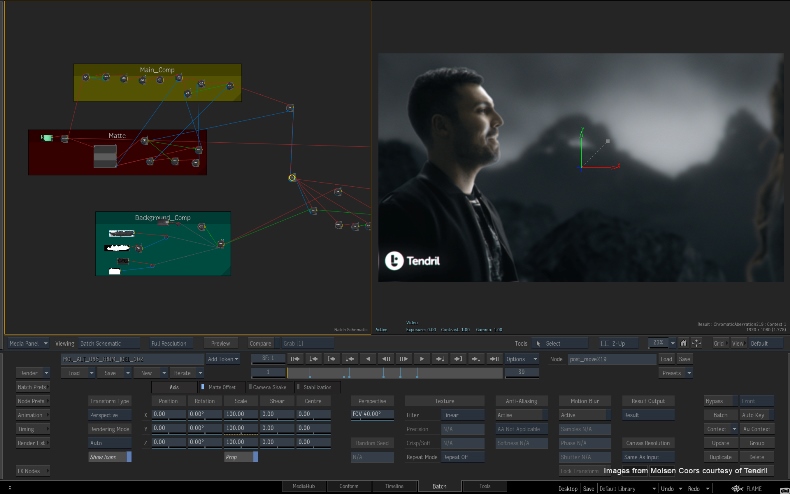Click the Flame logo in bottom bar
Image resolution: width=790 pixels, height=494 pixels.
tap(738, 488)
